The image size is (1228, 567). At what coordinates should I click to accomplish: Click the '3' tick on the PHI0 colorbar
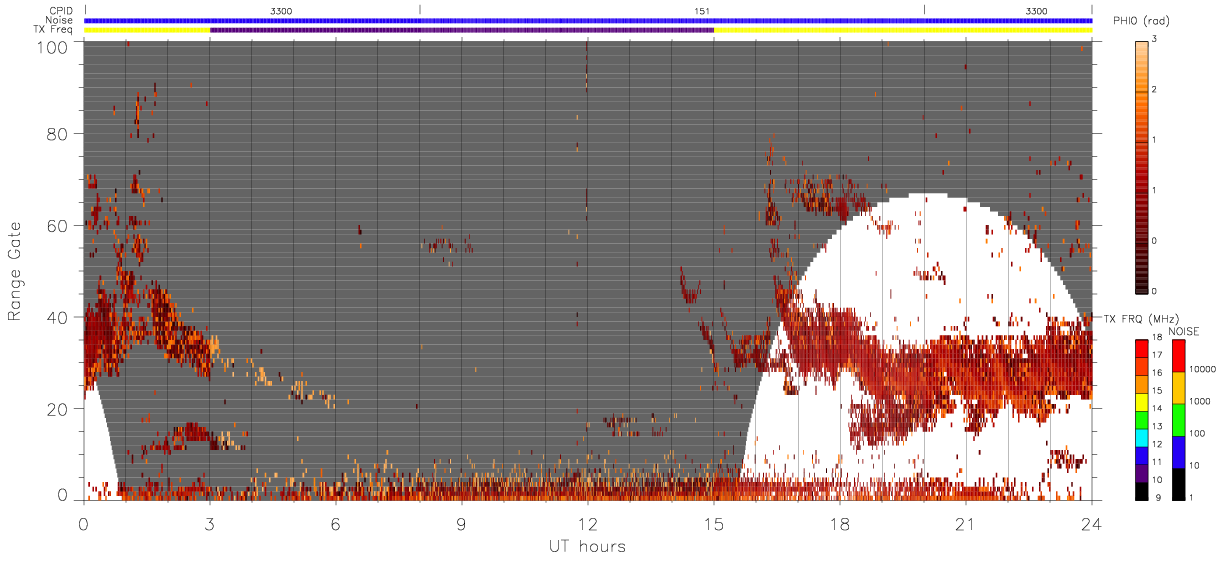[1155, 39]
